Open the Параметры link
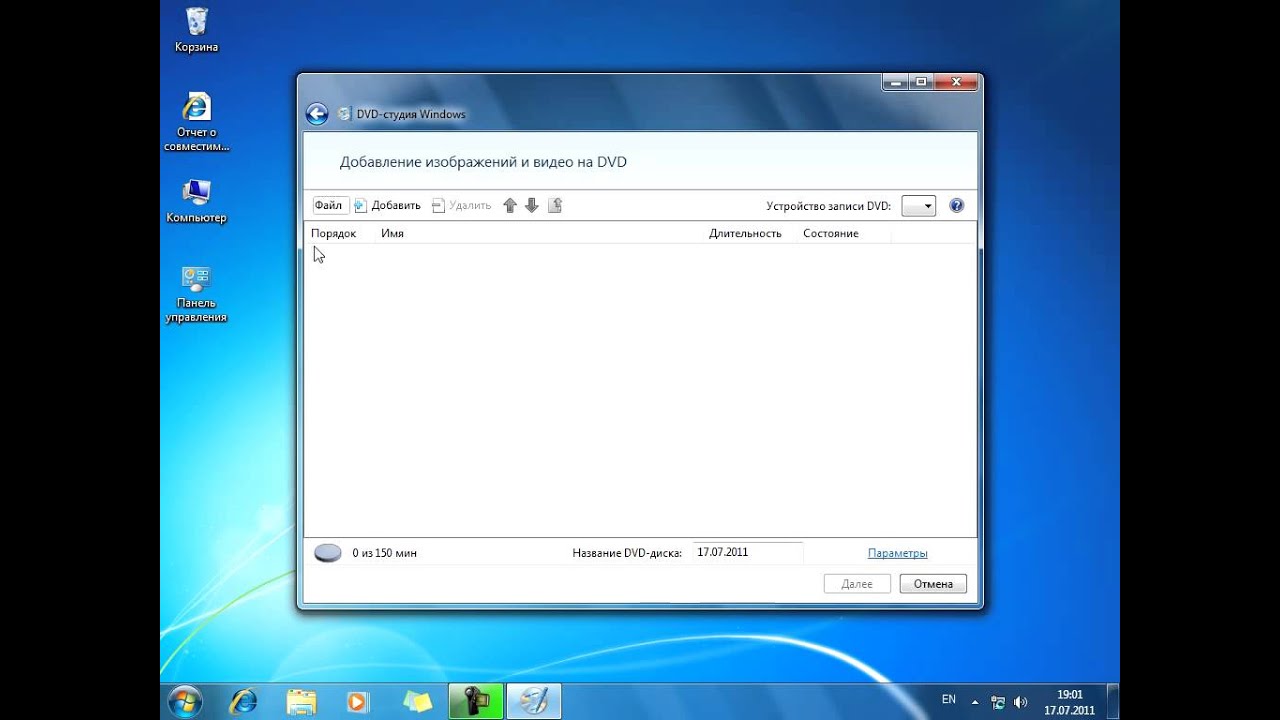The image size is (1280, 720). tap(897, 553)
